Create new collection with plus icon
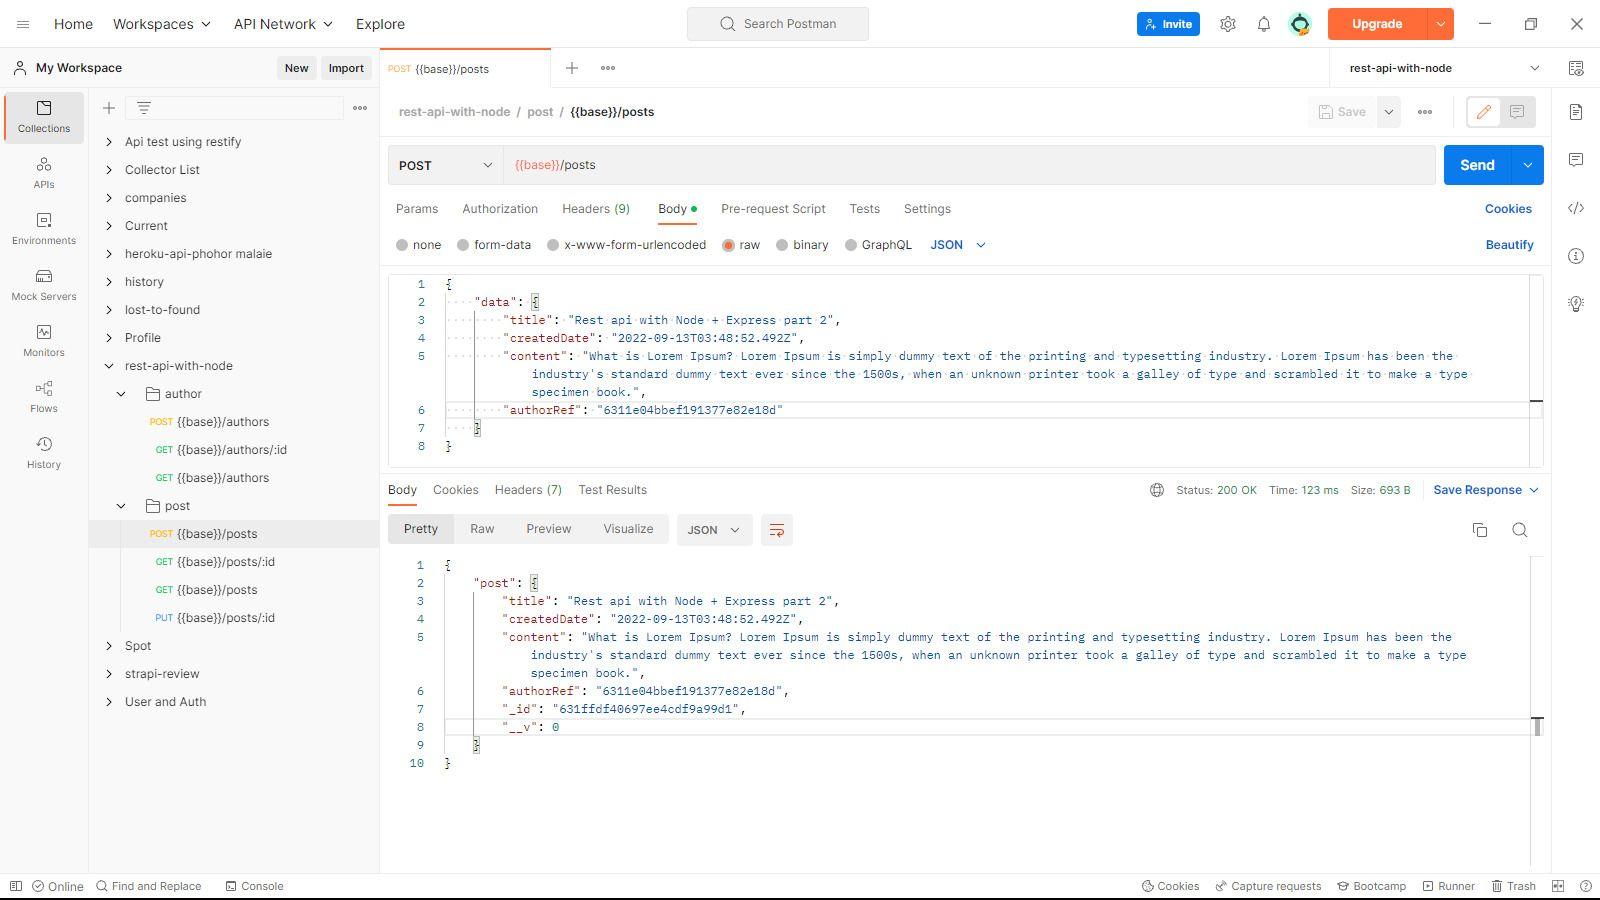 coord(109,108)
